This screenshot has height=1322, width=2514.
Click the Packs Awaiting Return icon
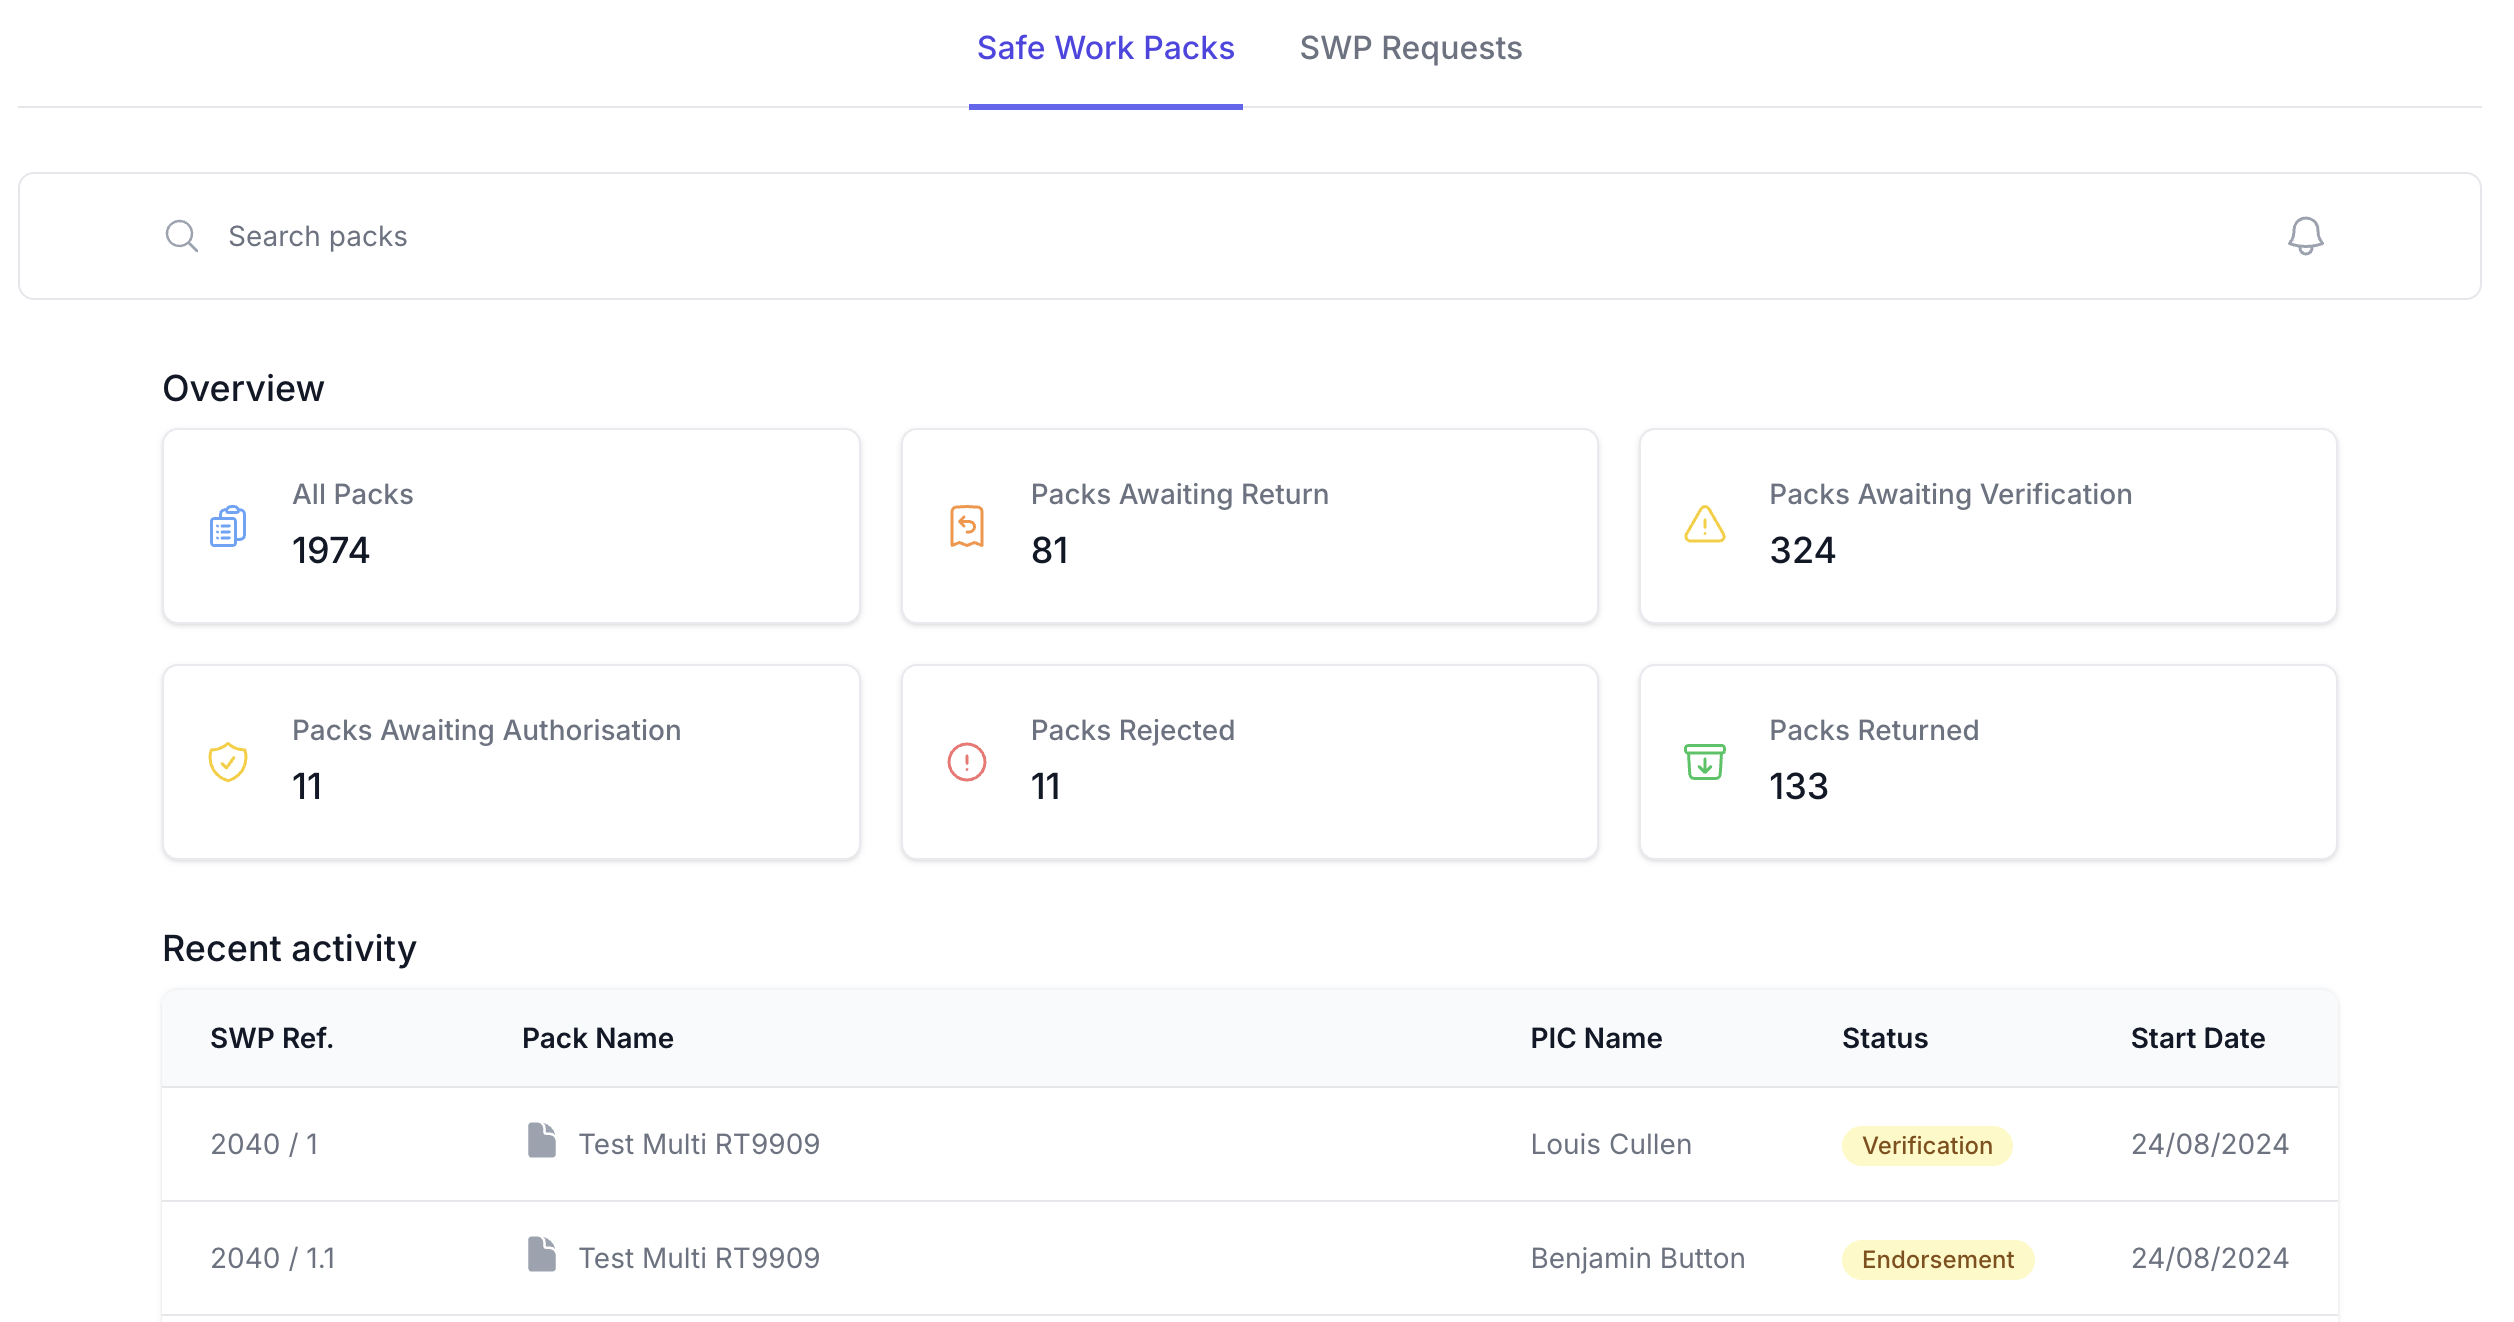966,526
